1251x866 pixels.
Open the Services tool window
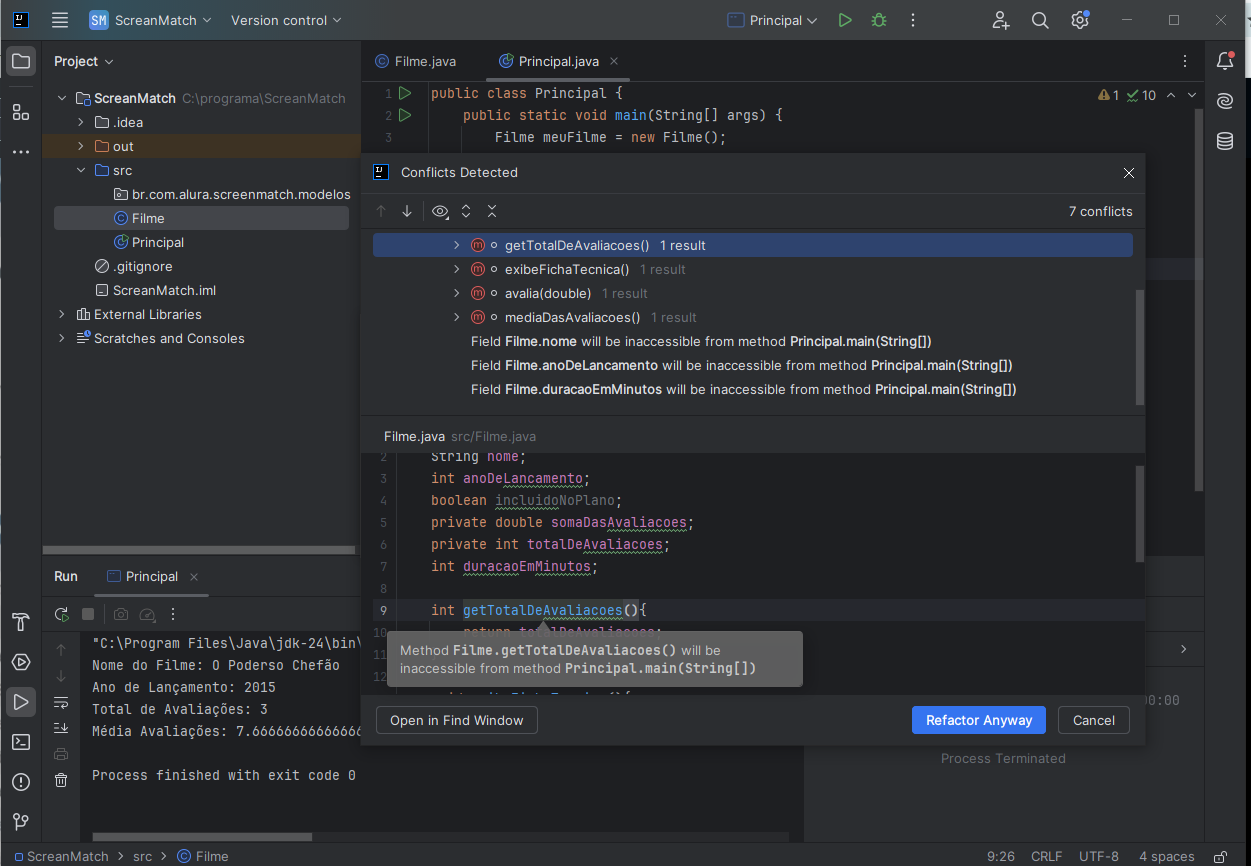tap(21, 662)
